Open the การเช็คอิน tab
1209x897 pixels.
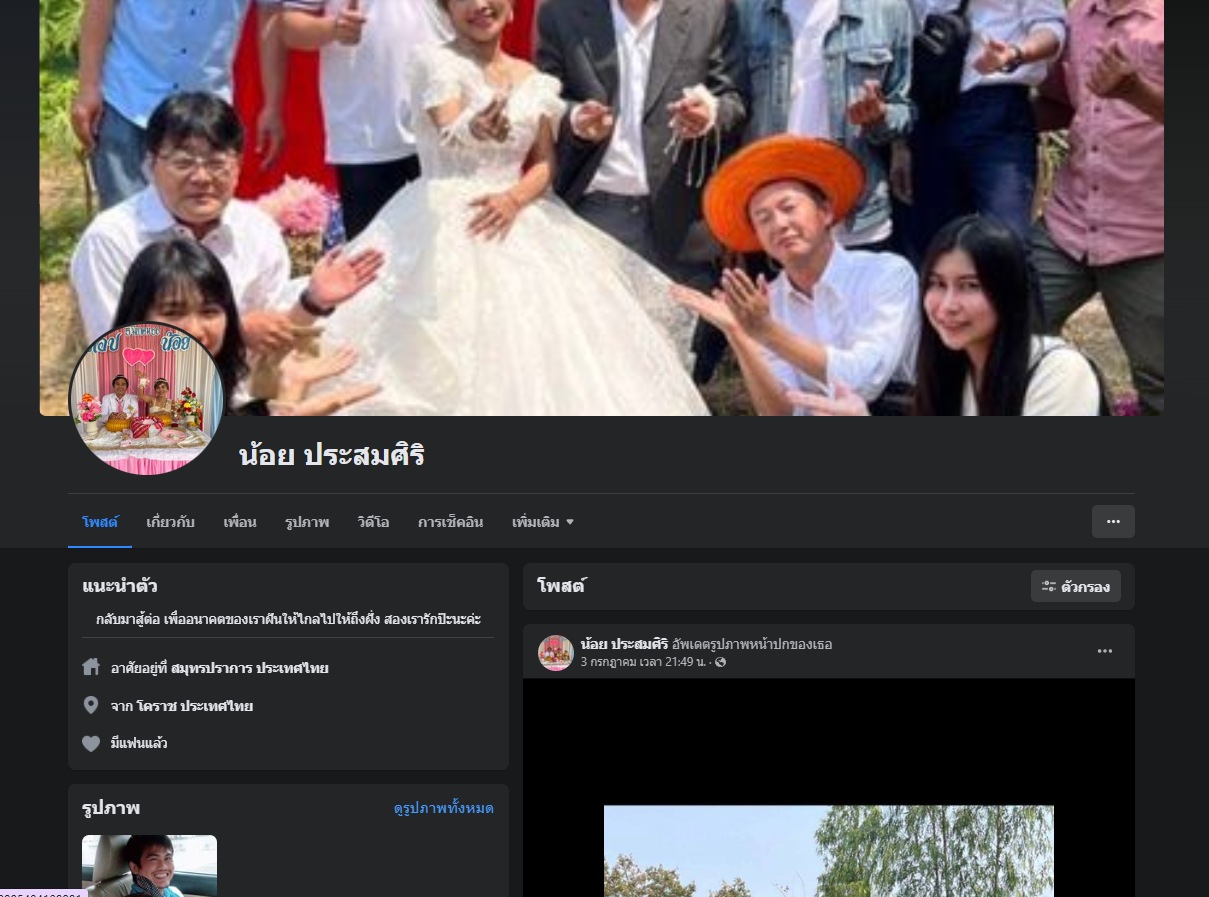pyautogui.click(x=450, y=522)
